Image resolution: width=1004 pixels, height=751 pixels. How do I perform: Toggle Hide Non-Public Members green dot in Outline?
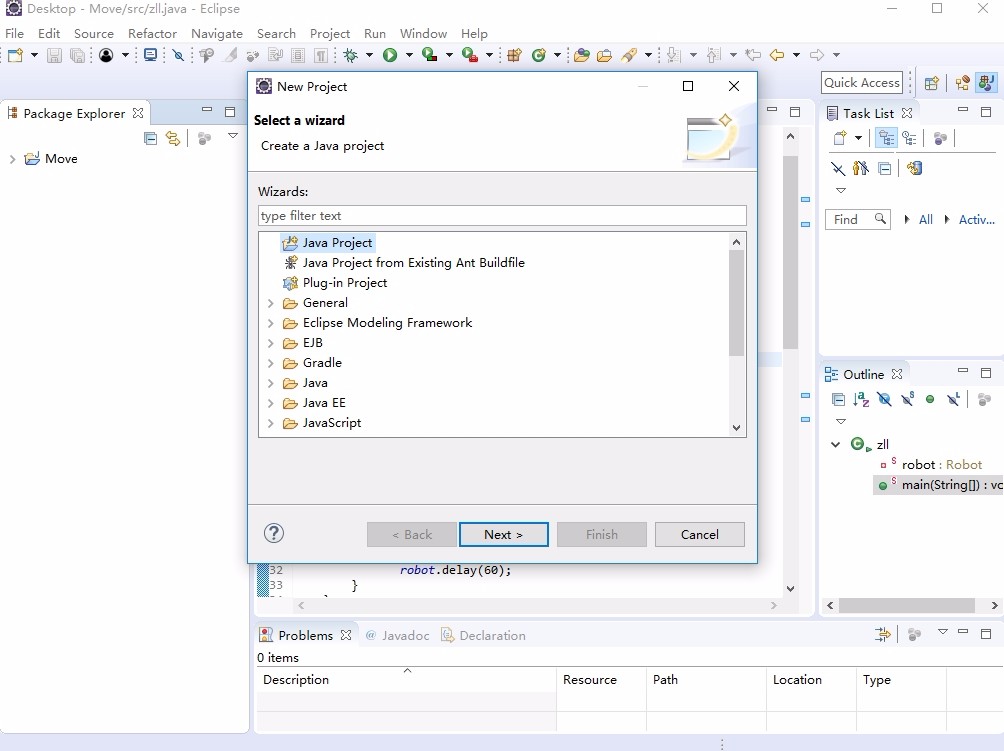(x=930, y=400)
